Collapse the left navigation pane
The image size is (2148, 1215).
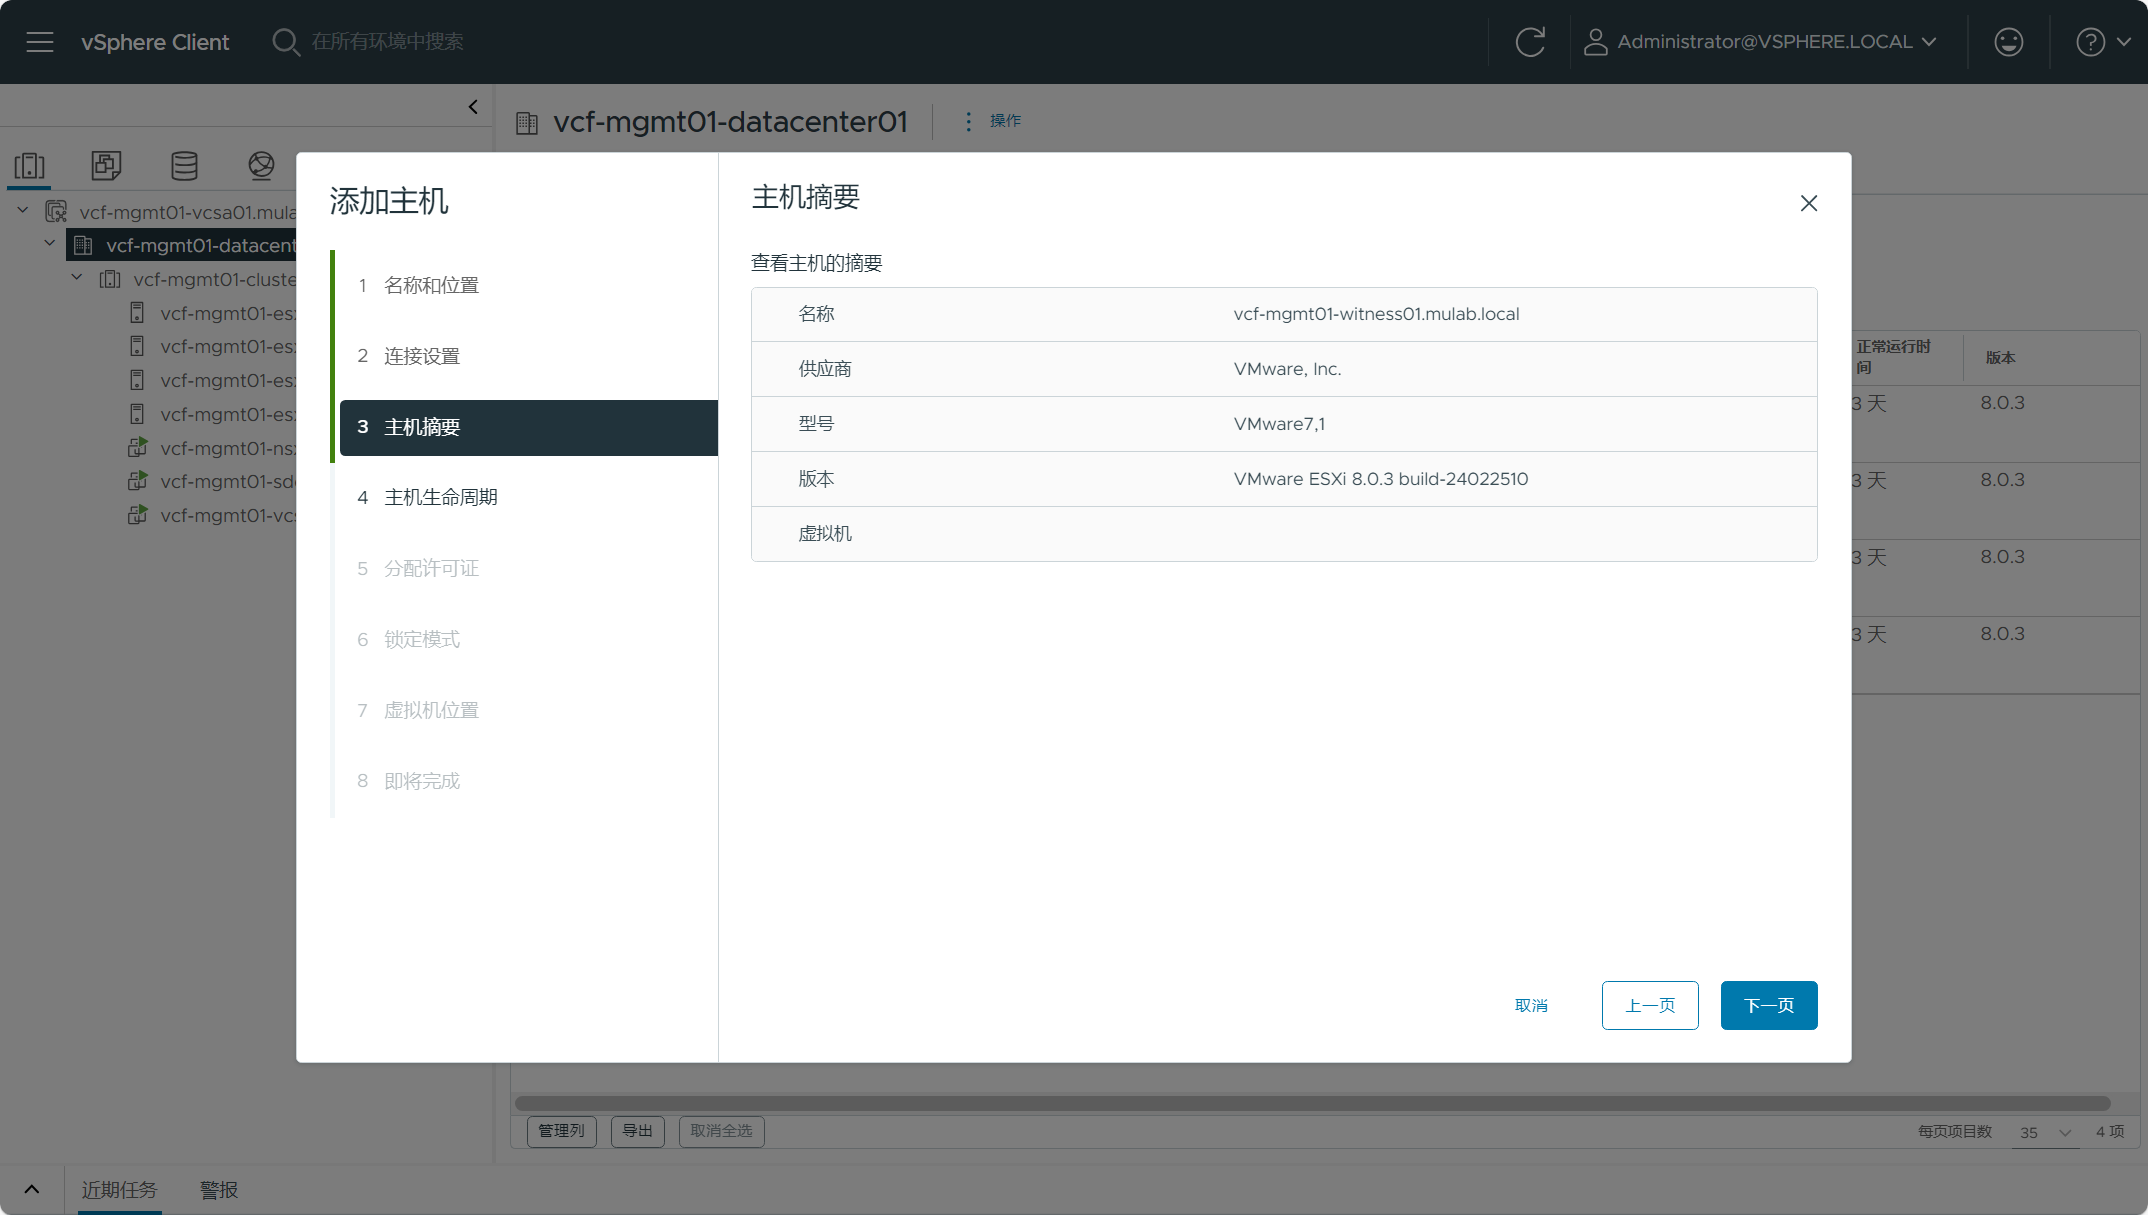(x=473, y=107)
